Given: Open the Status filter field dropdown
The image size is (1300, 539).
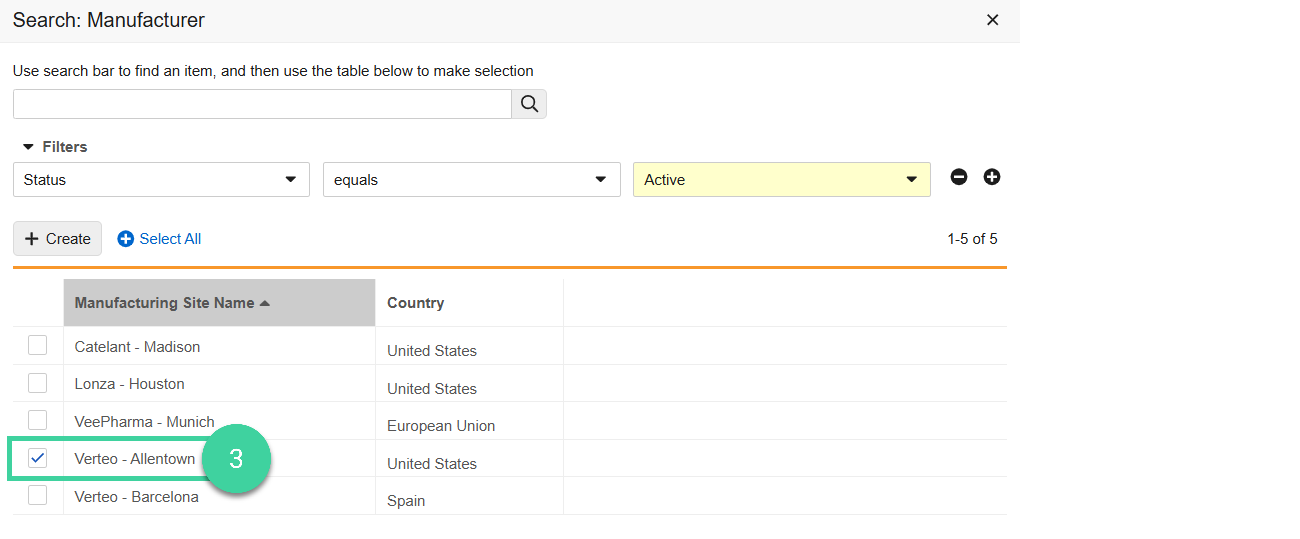Looking at the screenshot, I should click(161, 180).
